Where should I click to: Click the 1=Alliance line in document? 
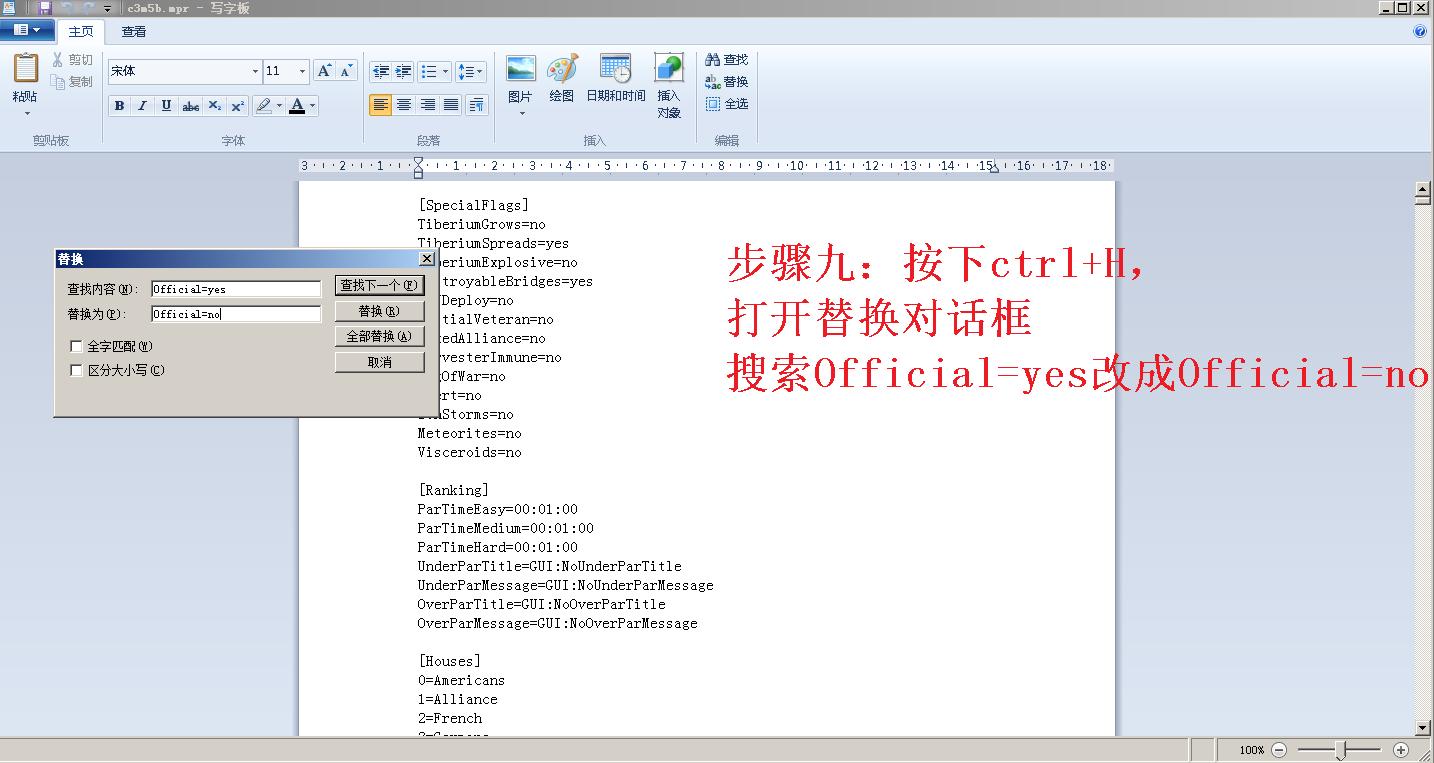458,700
